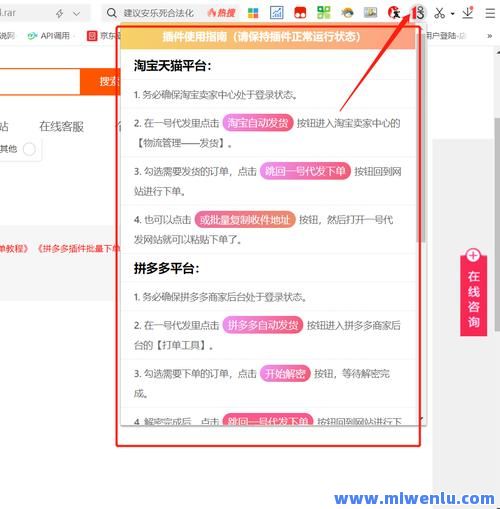Click the orange 搜索 button on page
Screen dimensions: 500x509
pos(100,82)
